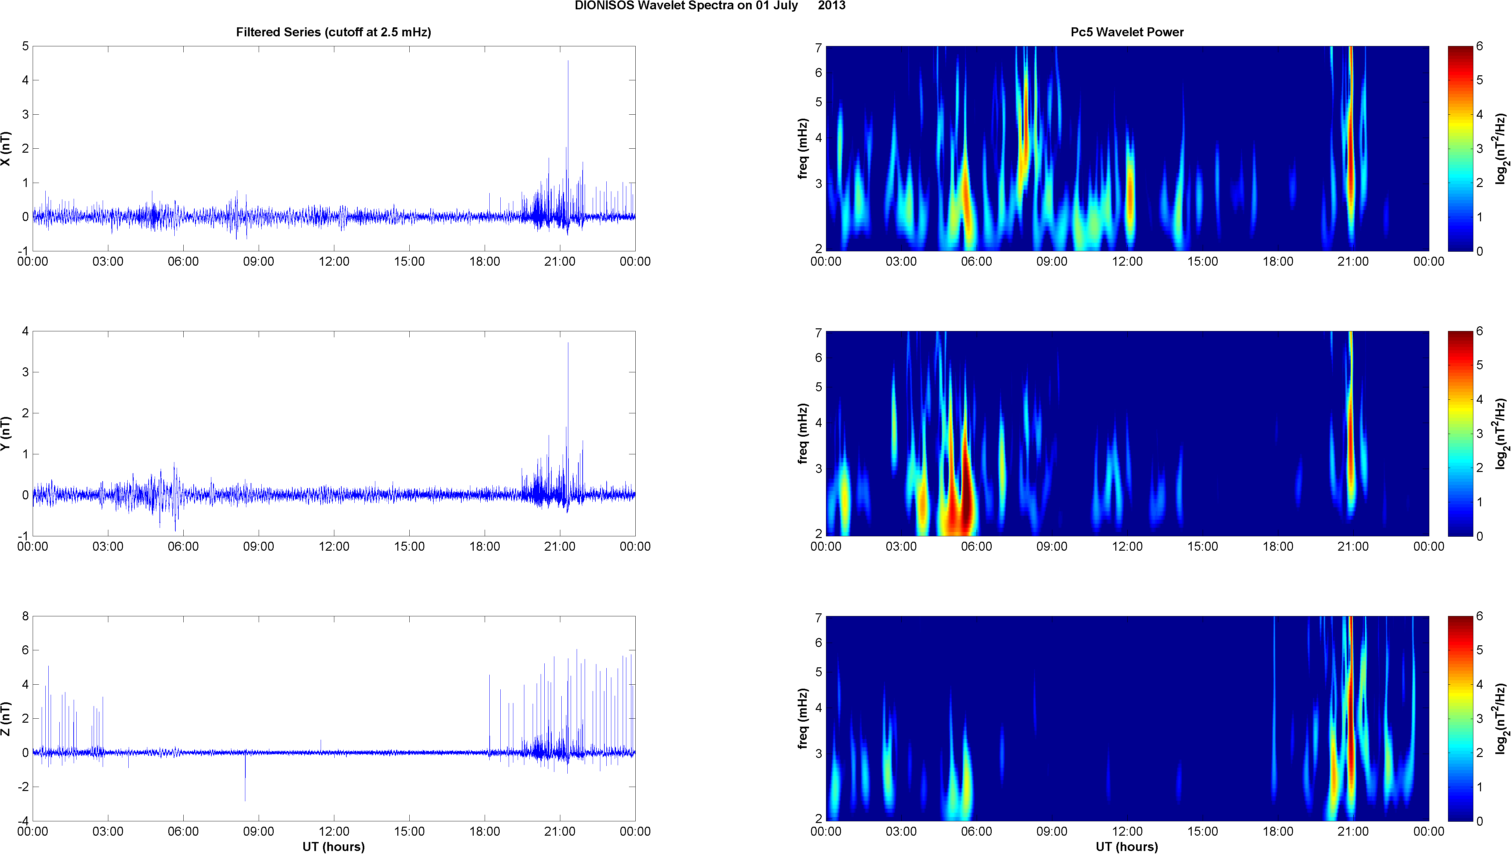Click the log2(nT²/Hz) label beside the bottom colorbar
Screen dimensions: 1511x854
point(1501,719)
